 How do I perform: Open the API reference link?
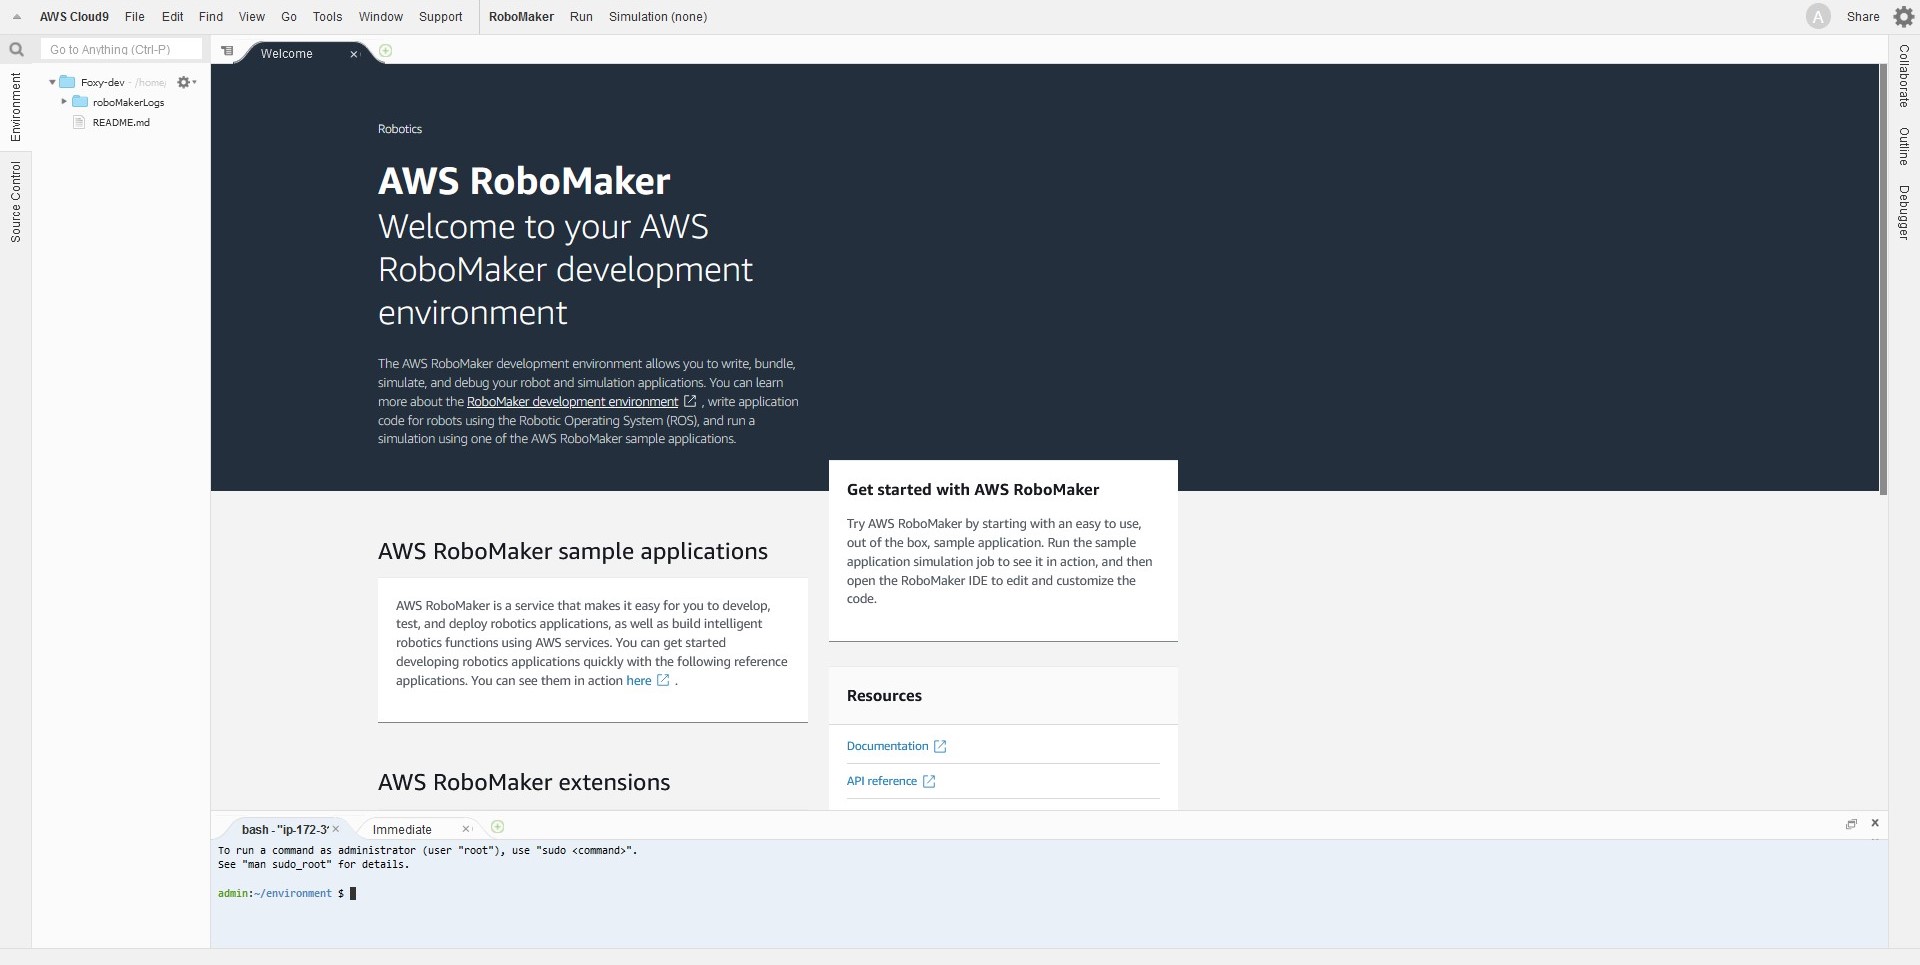click(881, 781)
